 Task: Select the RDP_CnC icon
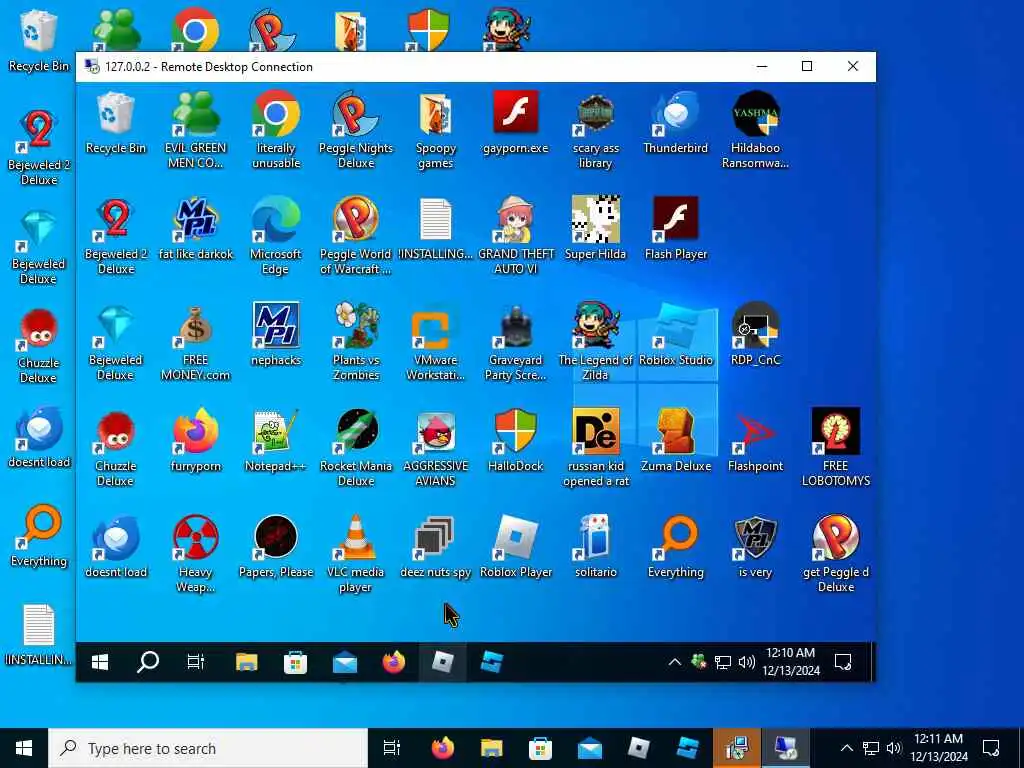(755, 325)
